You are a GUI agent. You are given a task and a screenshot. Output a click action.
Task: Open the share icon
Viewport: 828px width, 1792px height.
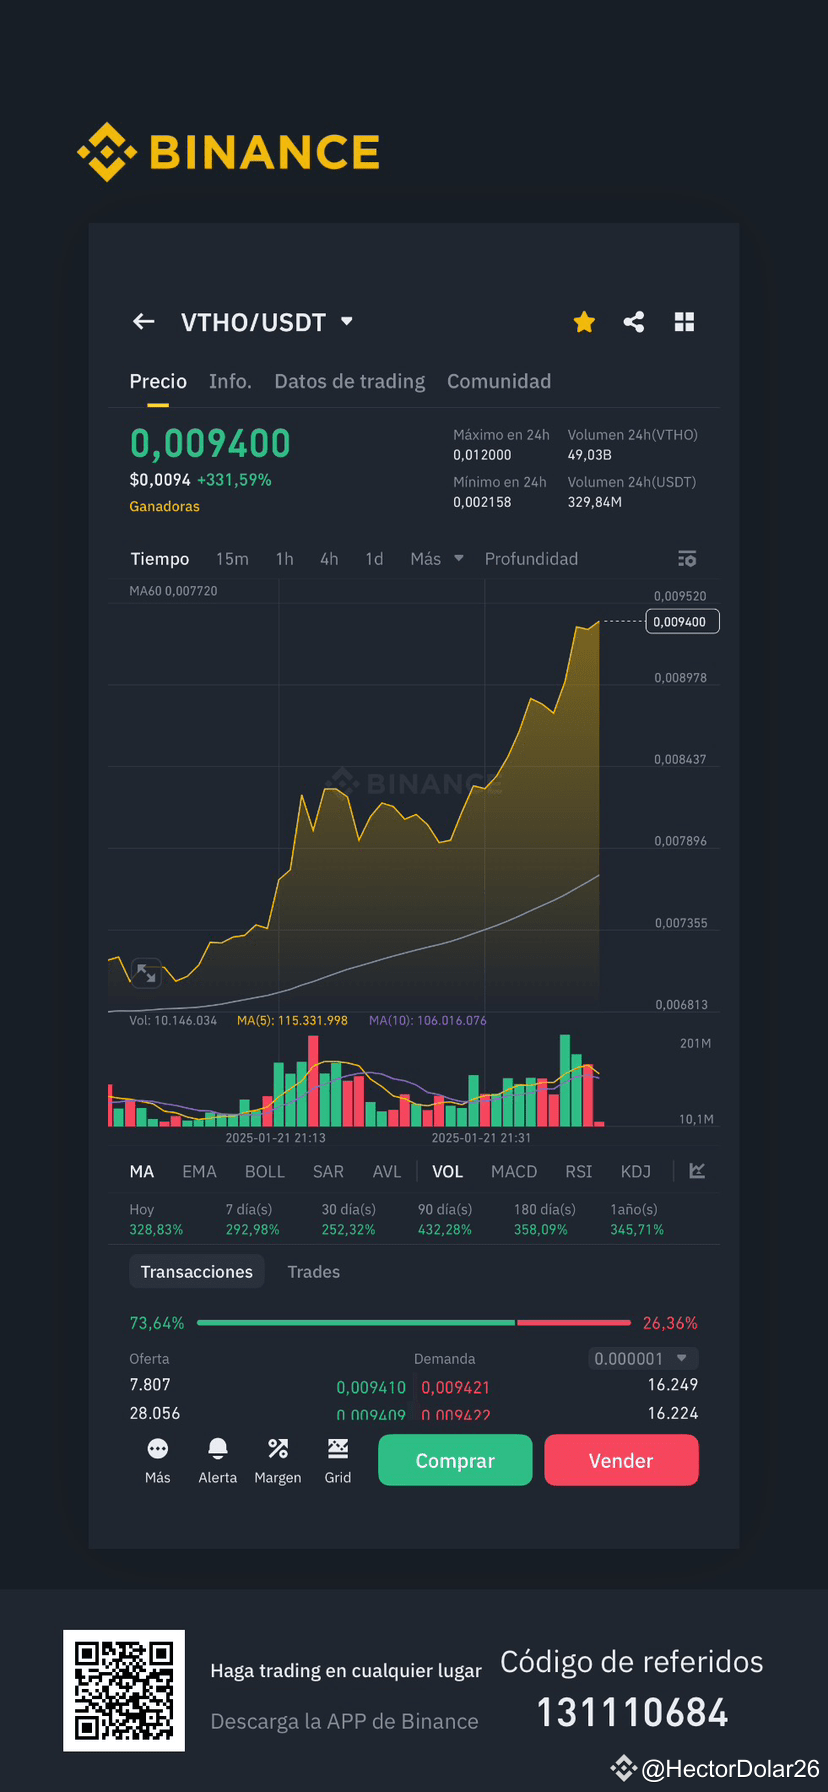pyautogui.click(x=634, y=321)
